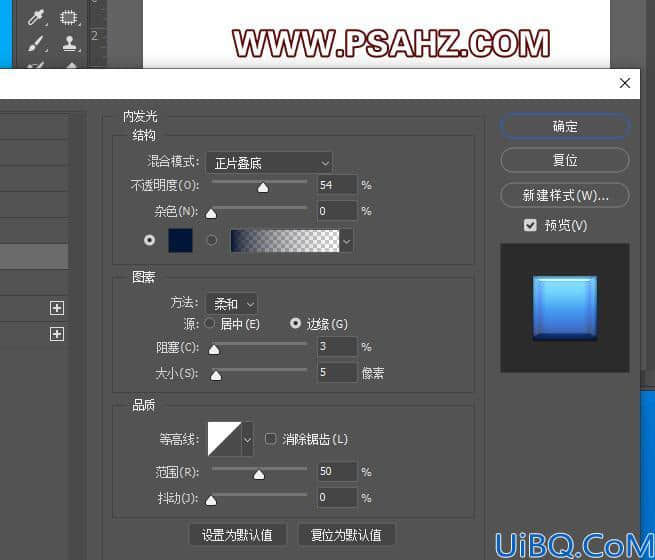Select the 边缘(G) source radio
This screenshot has width=655, height=560.
(295, 323)
